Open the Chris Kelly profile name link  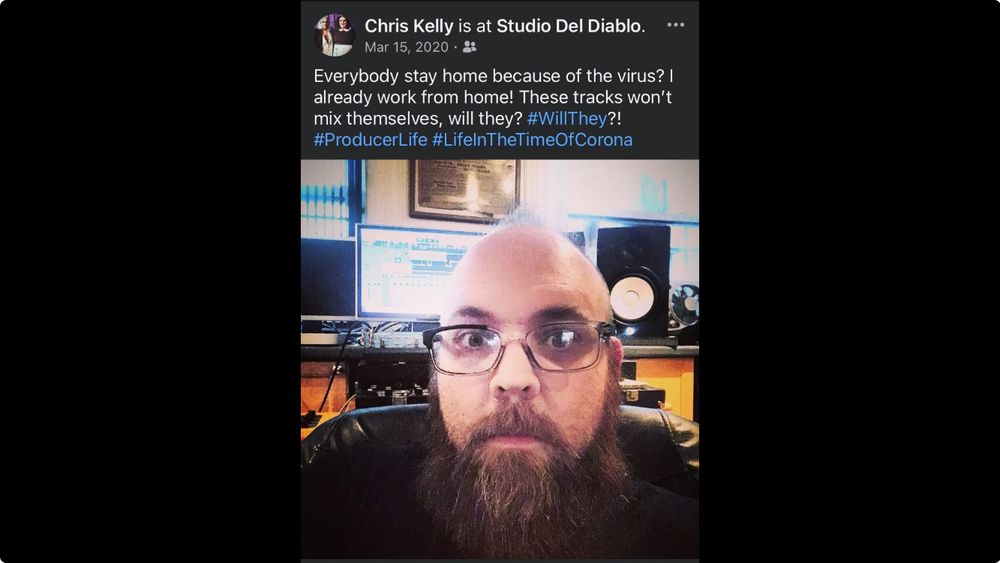pos(409,26)
